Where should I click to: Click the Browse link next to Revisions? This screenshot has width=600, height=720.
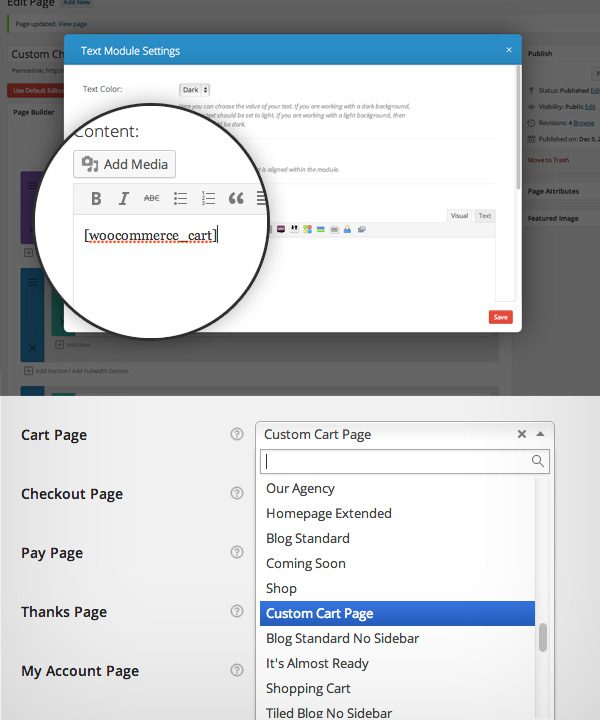coord(583,123)
